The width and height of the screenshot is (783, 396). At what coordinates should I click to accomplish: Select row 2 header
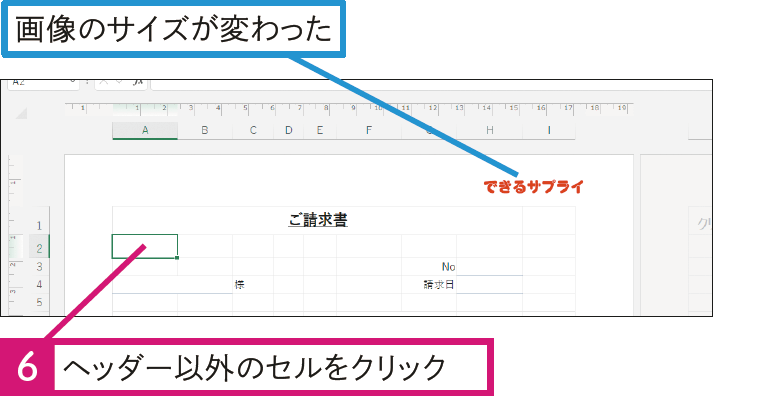[x=39, y=247]
